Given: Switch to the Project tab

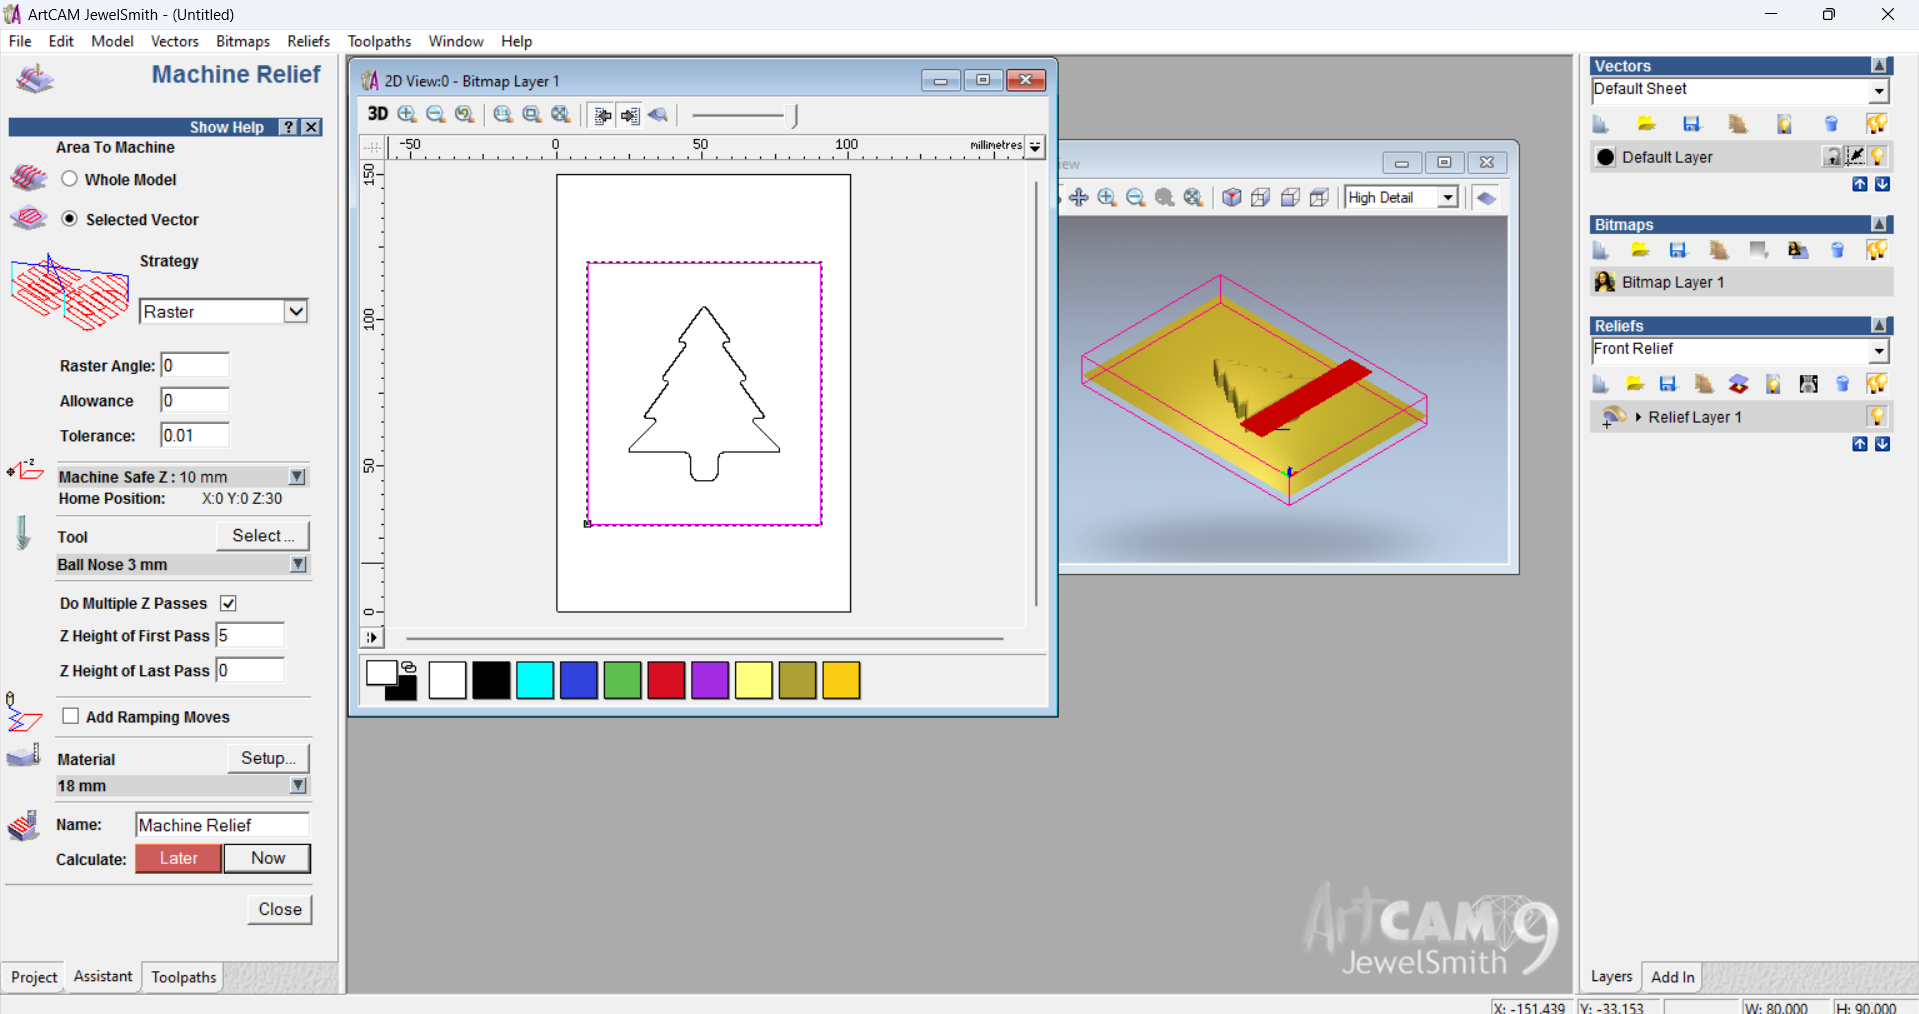Looking at the screenshot, I should point(34,977).
